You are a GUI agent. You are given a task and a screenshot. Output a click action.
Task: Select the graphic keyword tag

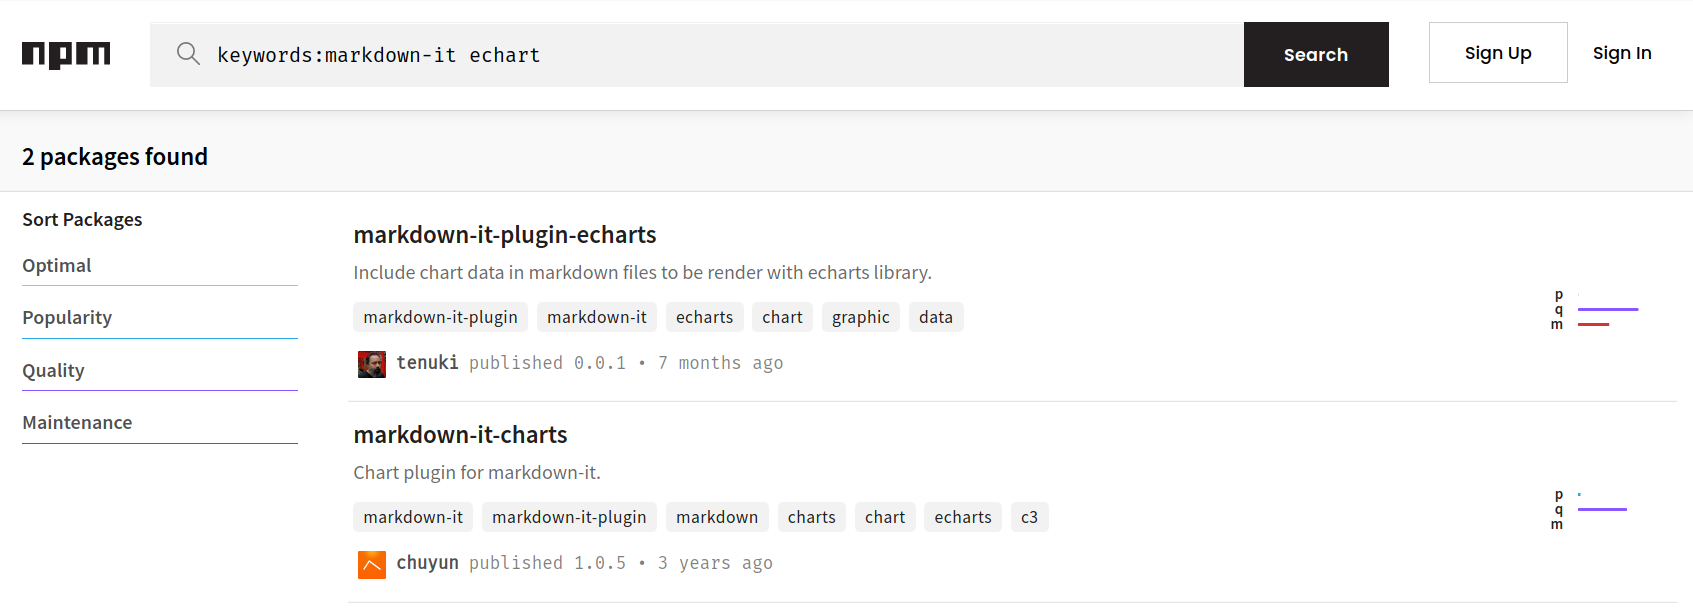(x=860, y=318)
